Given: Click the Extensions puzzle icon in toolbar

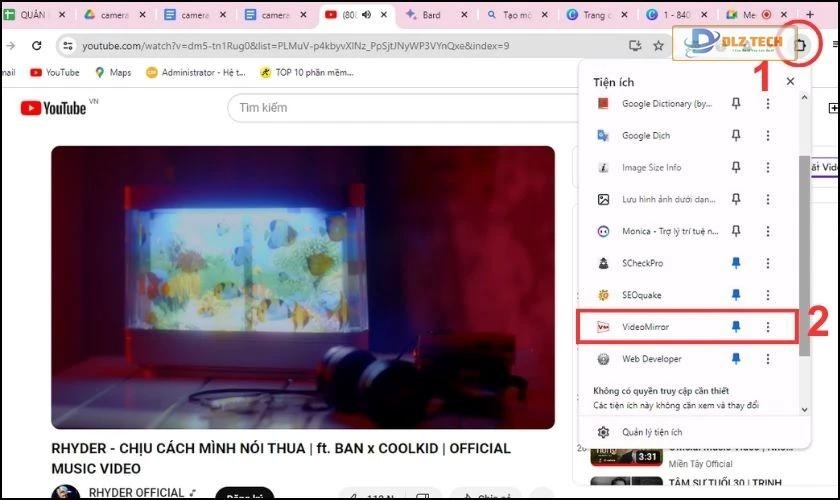Looking at the screenshot, I should click(801, 45).
